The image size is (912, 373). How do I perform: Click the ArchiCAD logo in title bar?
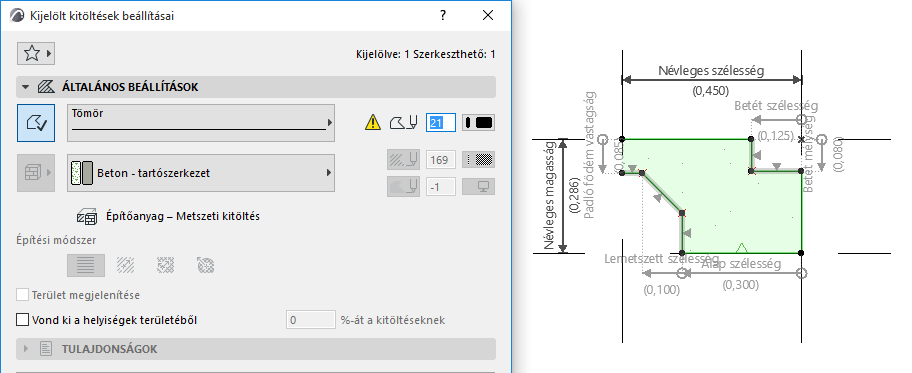18,16
